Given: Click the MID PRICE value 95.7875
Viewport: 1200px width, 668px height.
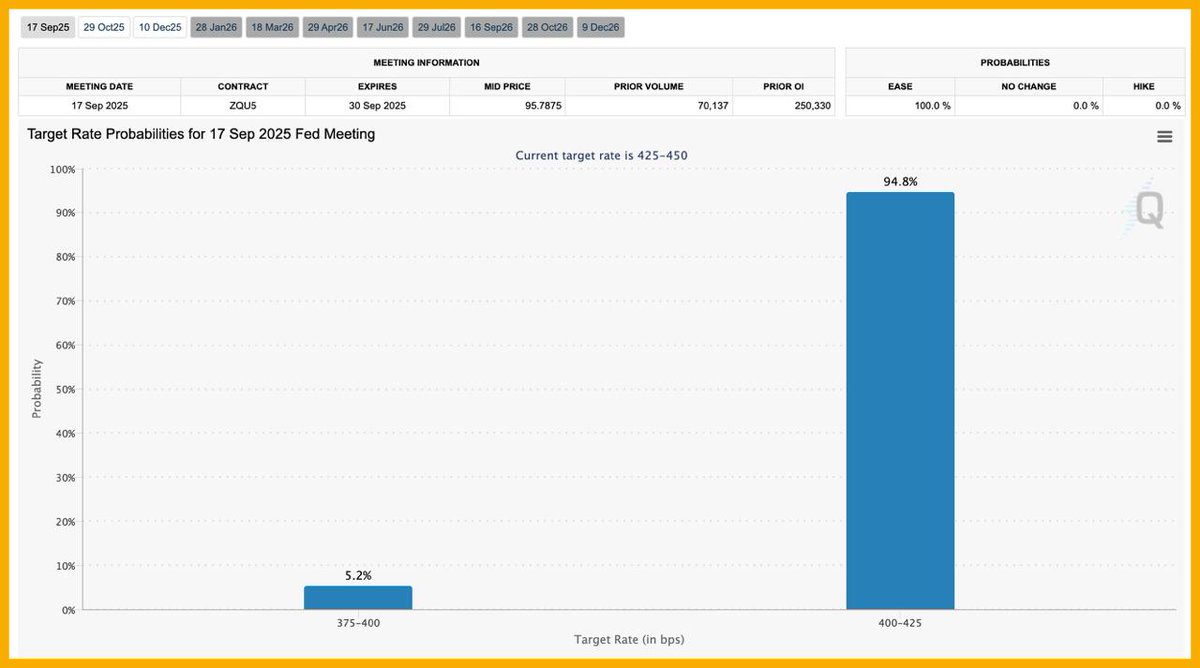Looking at the screenshot, I should [x=542, y=105].
